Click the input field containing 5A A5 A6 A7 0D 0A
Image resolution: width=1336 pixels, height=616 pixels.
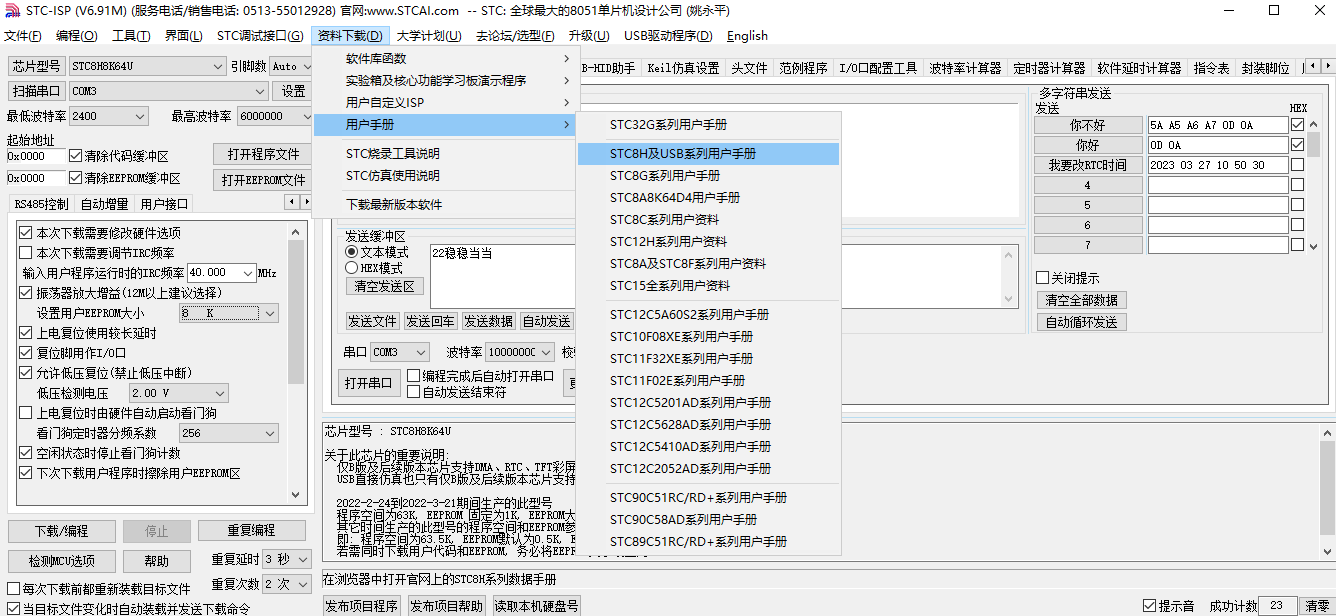(1218, 126)
